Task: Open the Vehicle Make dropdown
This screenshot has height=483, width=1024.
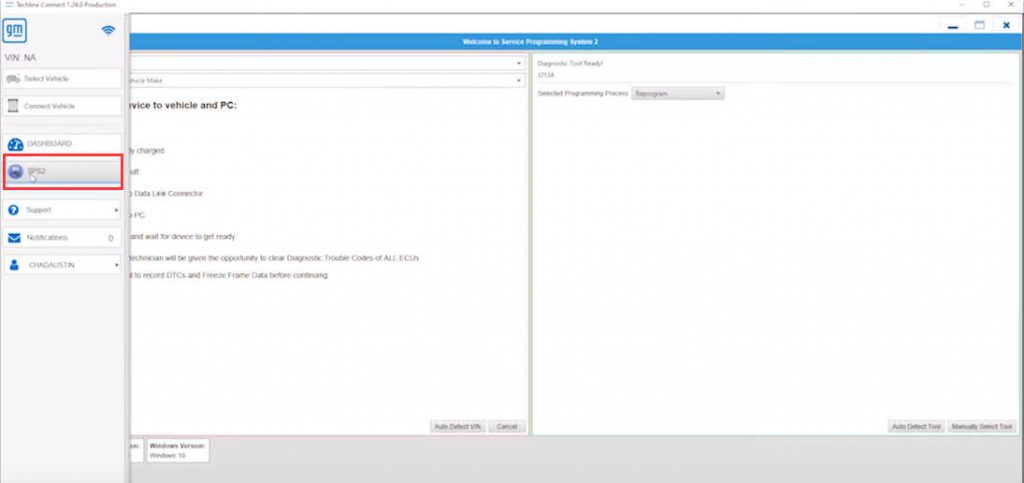Action: tap(519, 80)
